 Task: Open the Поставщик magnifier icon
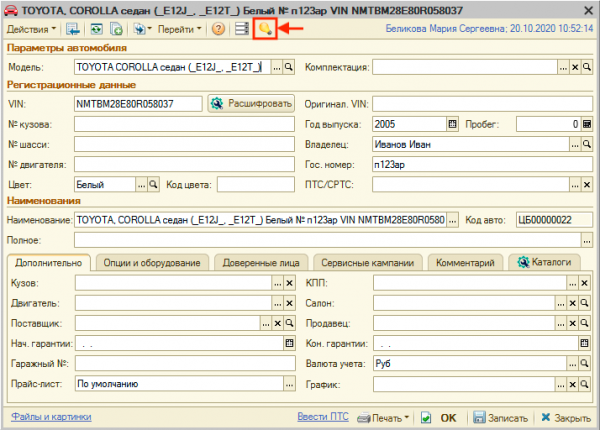(290, 323)
